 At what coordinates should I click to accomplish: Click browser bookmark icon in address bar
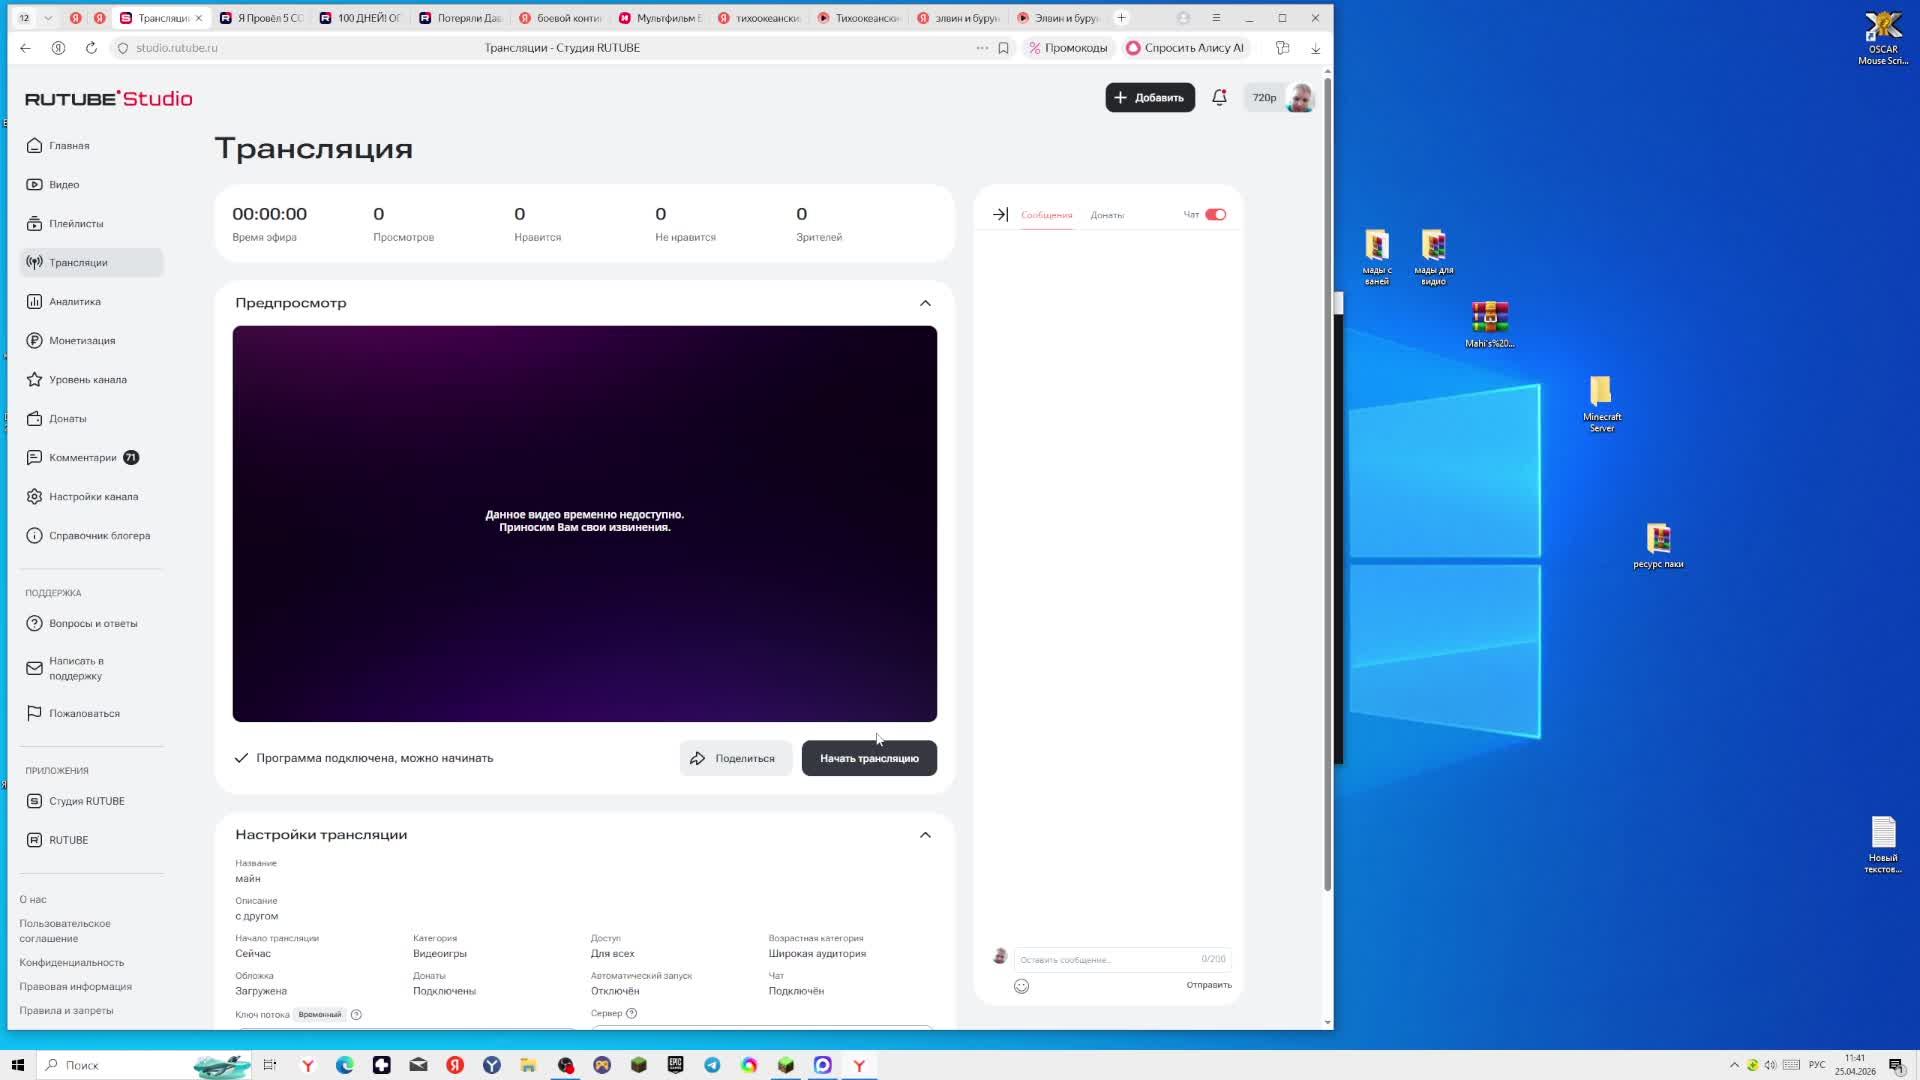click(x=1003, y=48)
